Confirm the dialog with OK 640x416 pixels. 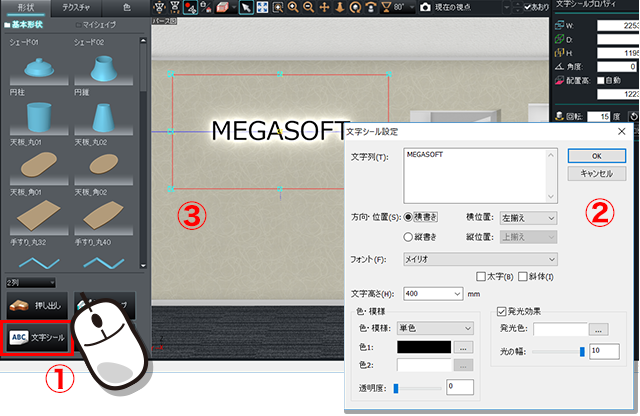point(595,156)
